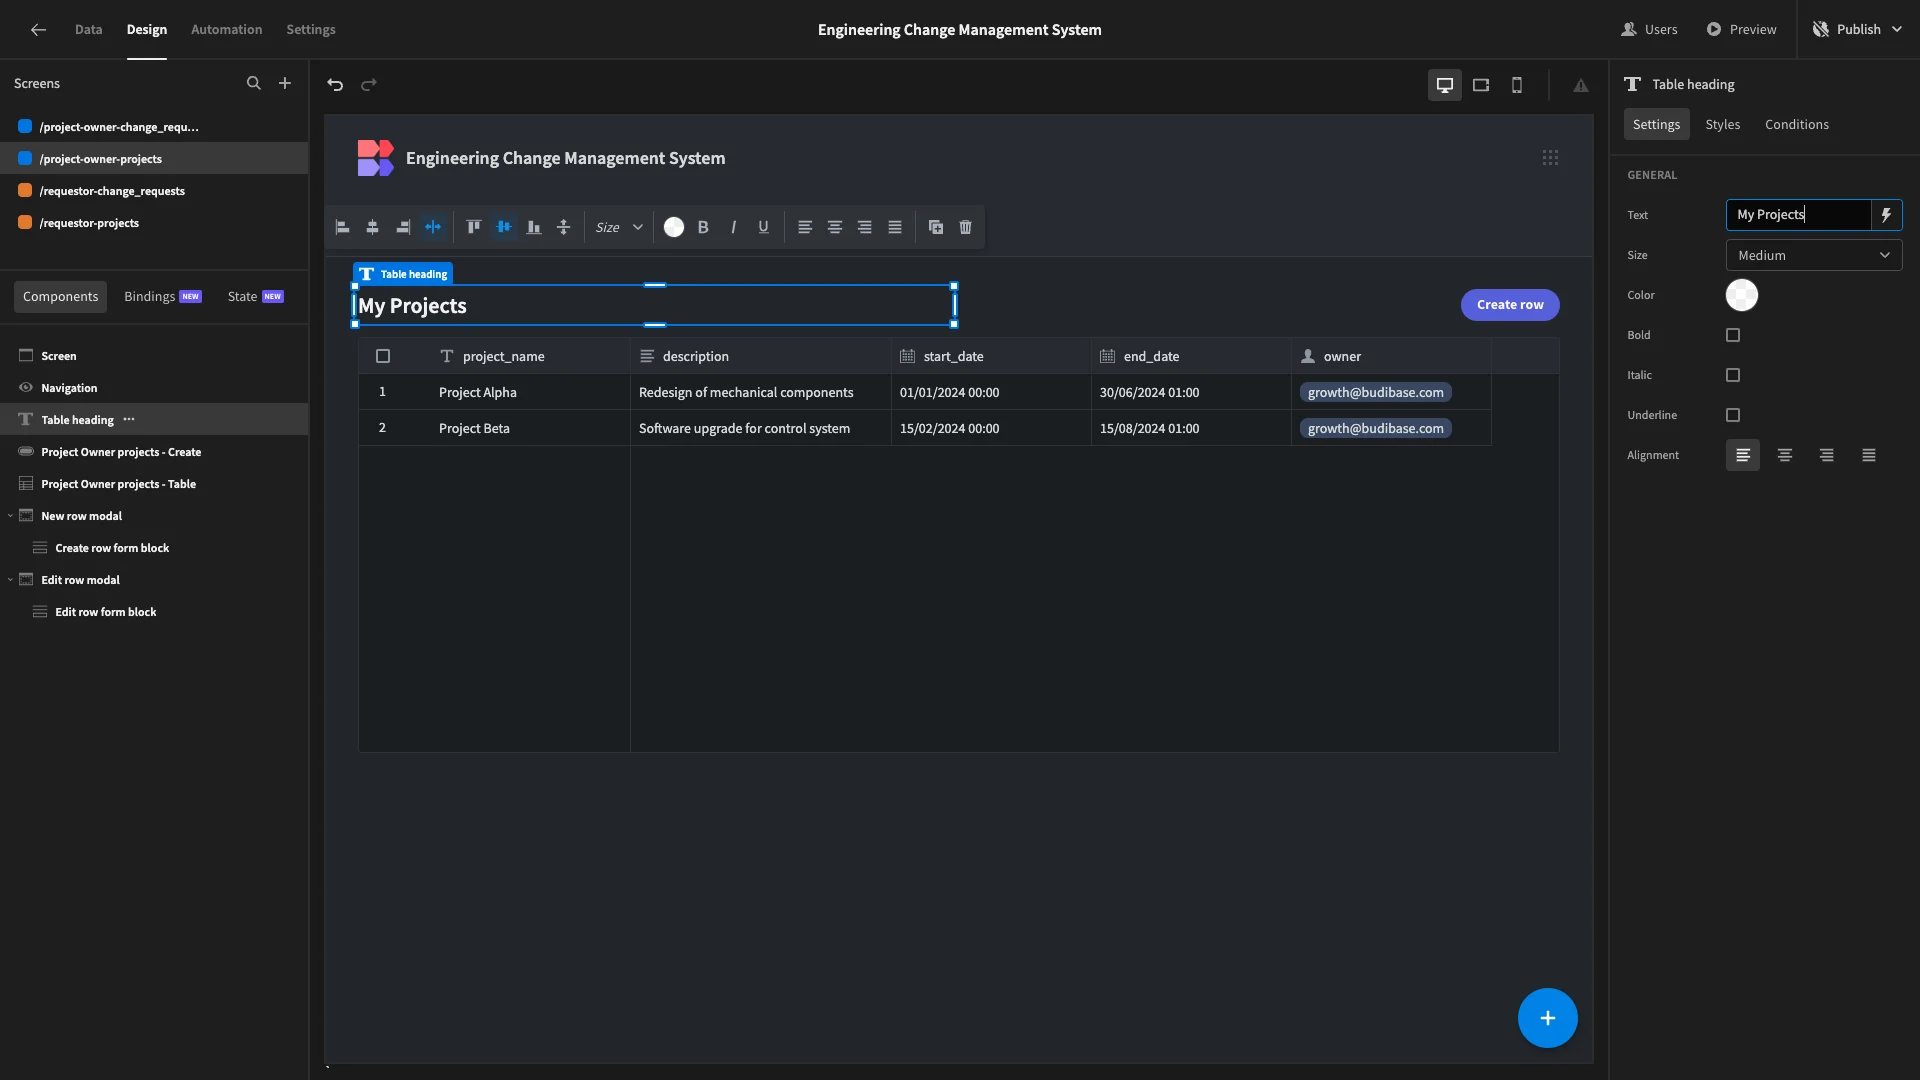1920x1080 pixels.
Task: Open the top Settings tab
Action: [311, 29]
